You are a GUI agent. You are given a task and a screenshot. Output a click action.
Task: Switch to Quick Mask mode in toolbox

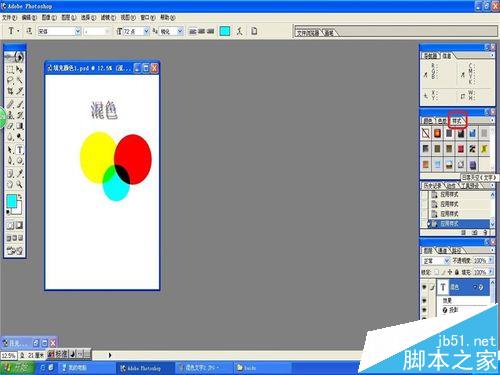point(19,226)
